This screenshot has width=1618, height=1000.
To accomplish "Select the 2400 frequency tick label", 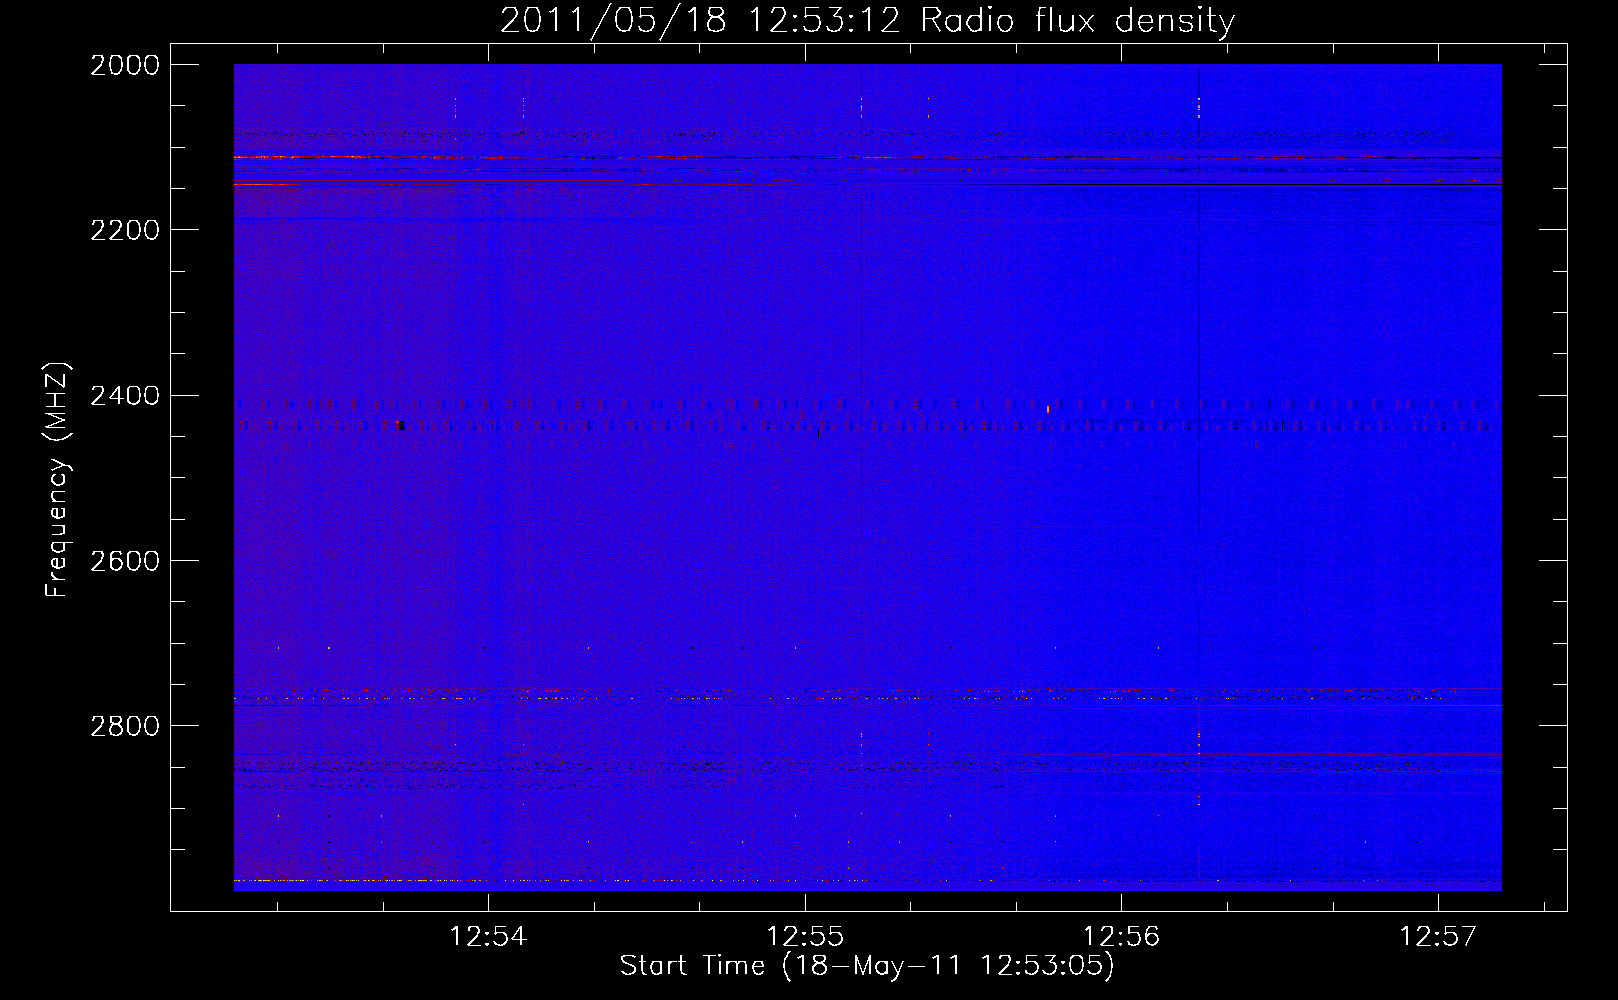I will tap(125, 396).
